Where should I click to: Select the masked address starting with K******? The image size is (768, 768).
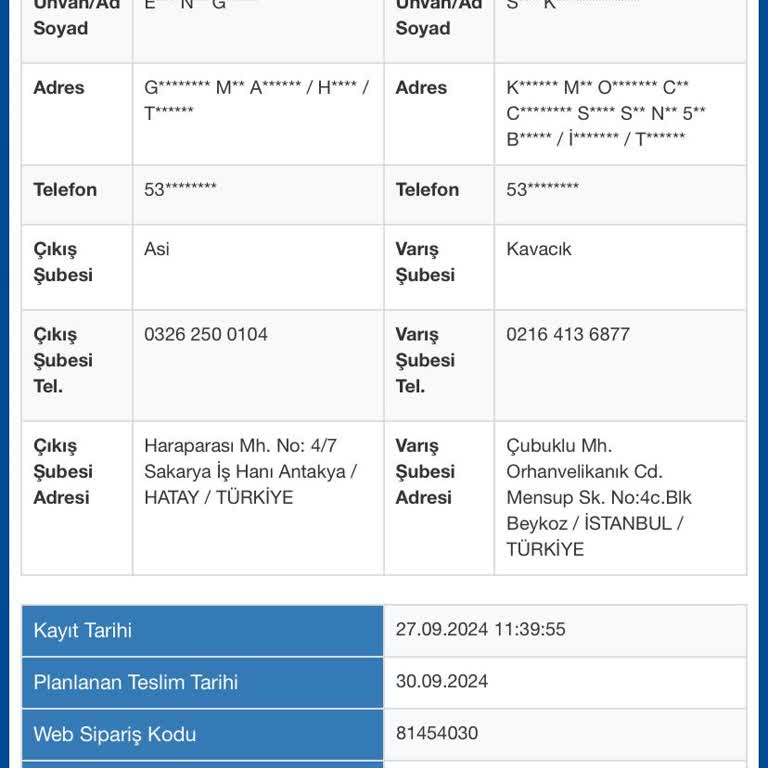[x=606, y=113]
